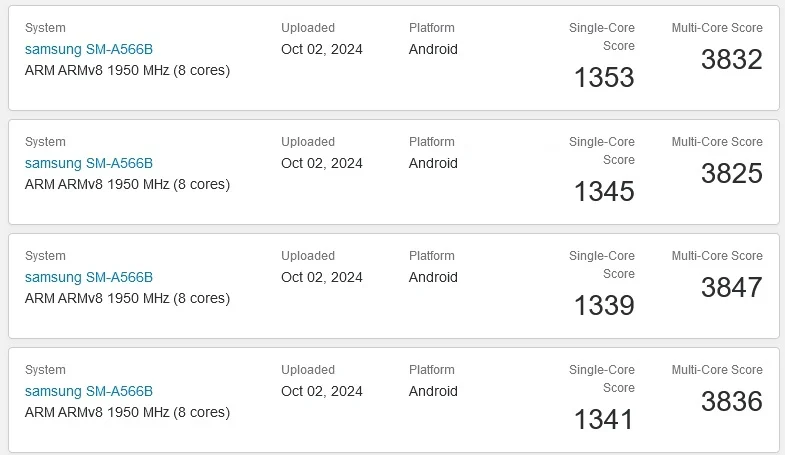Image resolution: width=785 pixels, height=455 pixels.
Task: Click the multi-core score 3836
Action: coord(731,401)
